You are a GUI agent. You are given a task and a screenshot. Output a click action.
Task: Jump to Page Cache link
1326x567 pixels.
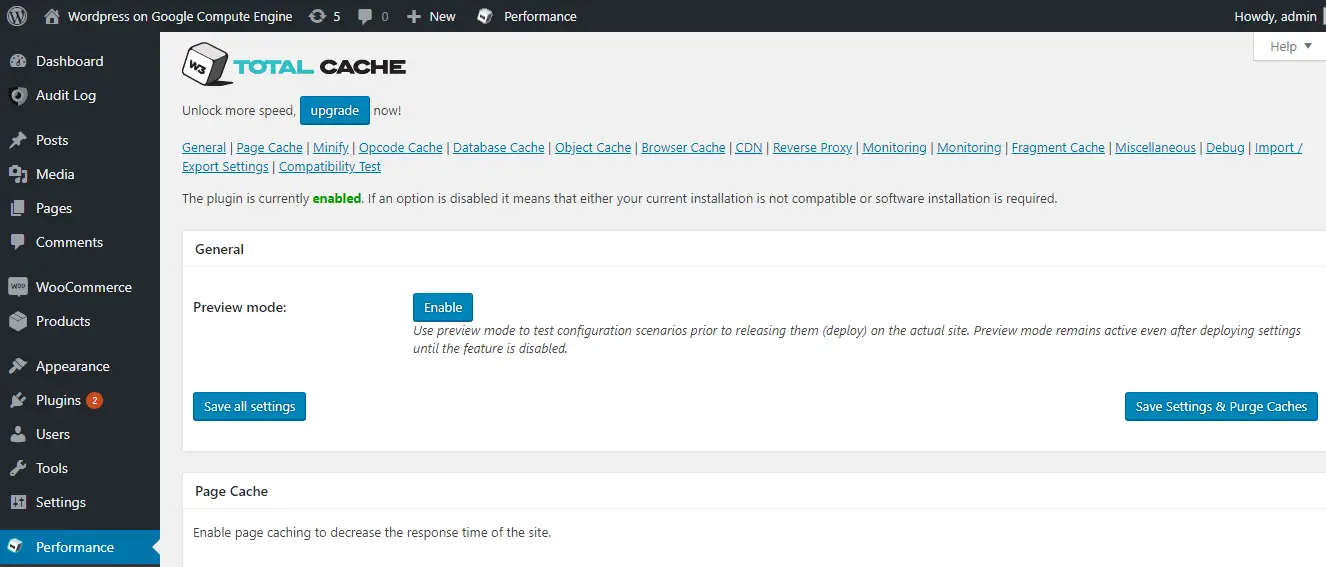tap(270, 147)
